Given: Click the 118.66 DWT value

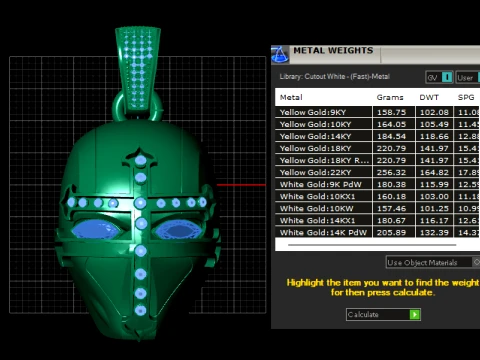Looking at the screenshot, I should click(434, 136).
